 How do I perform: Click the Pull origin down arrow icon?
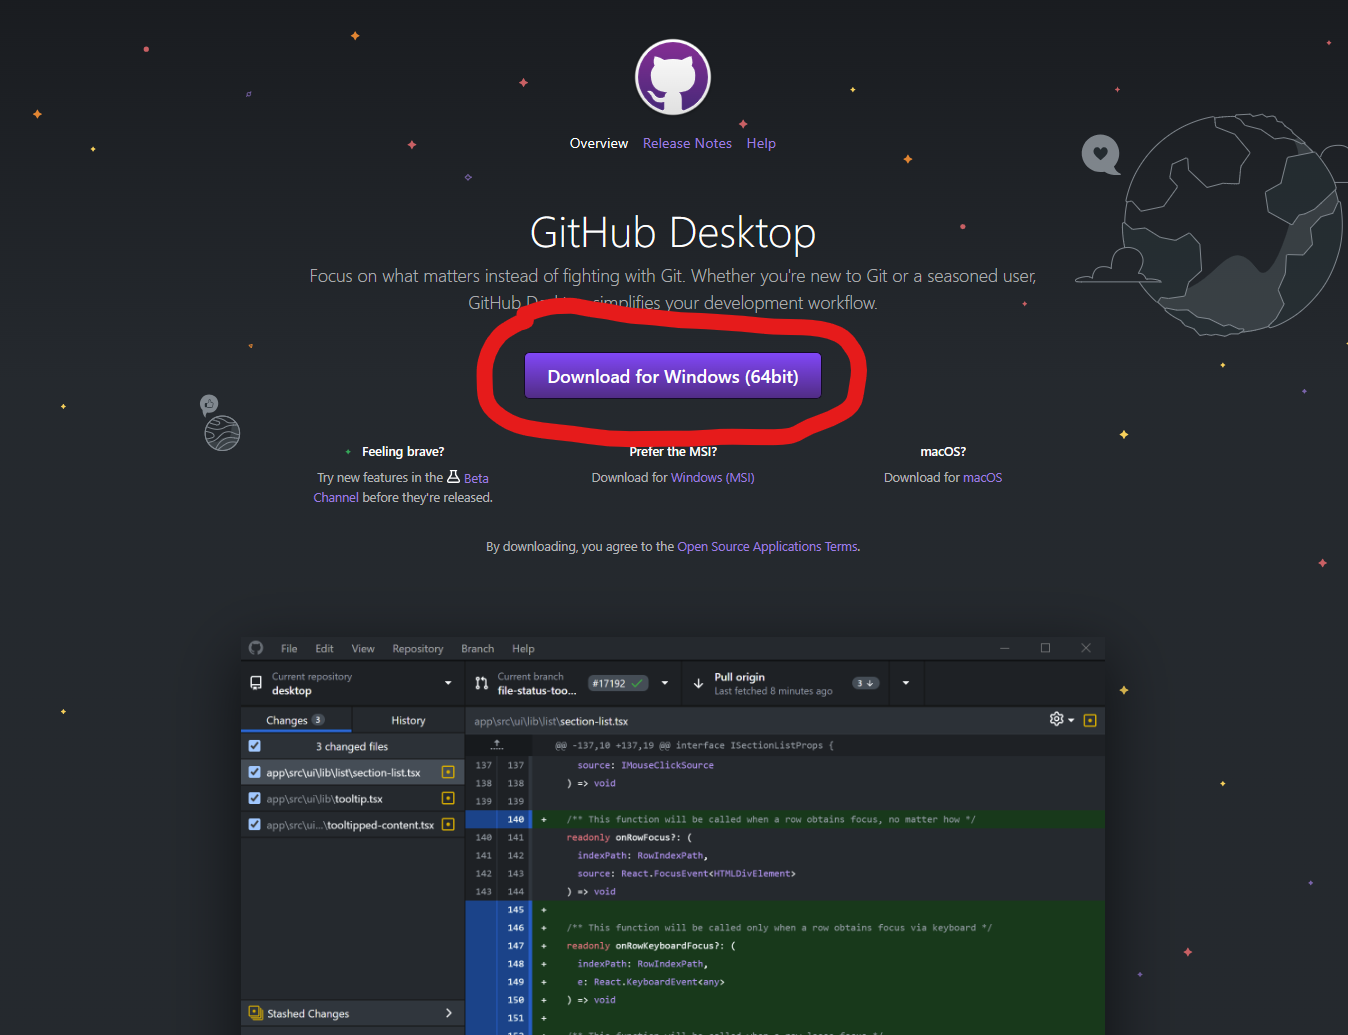(x=698, y=684)
